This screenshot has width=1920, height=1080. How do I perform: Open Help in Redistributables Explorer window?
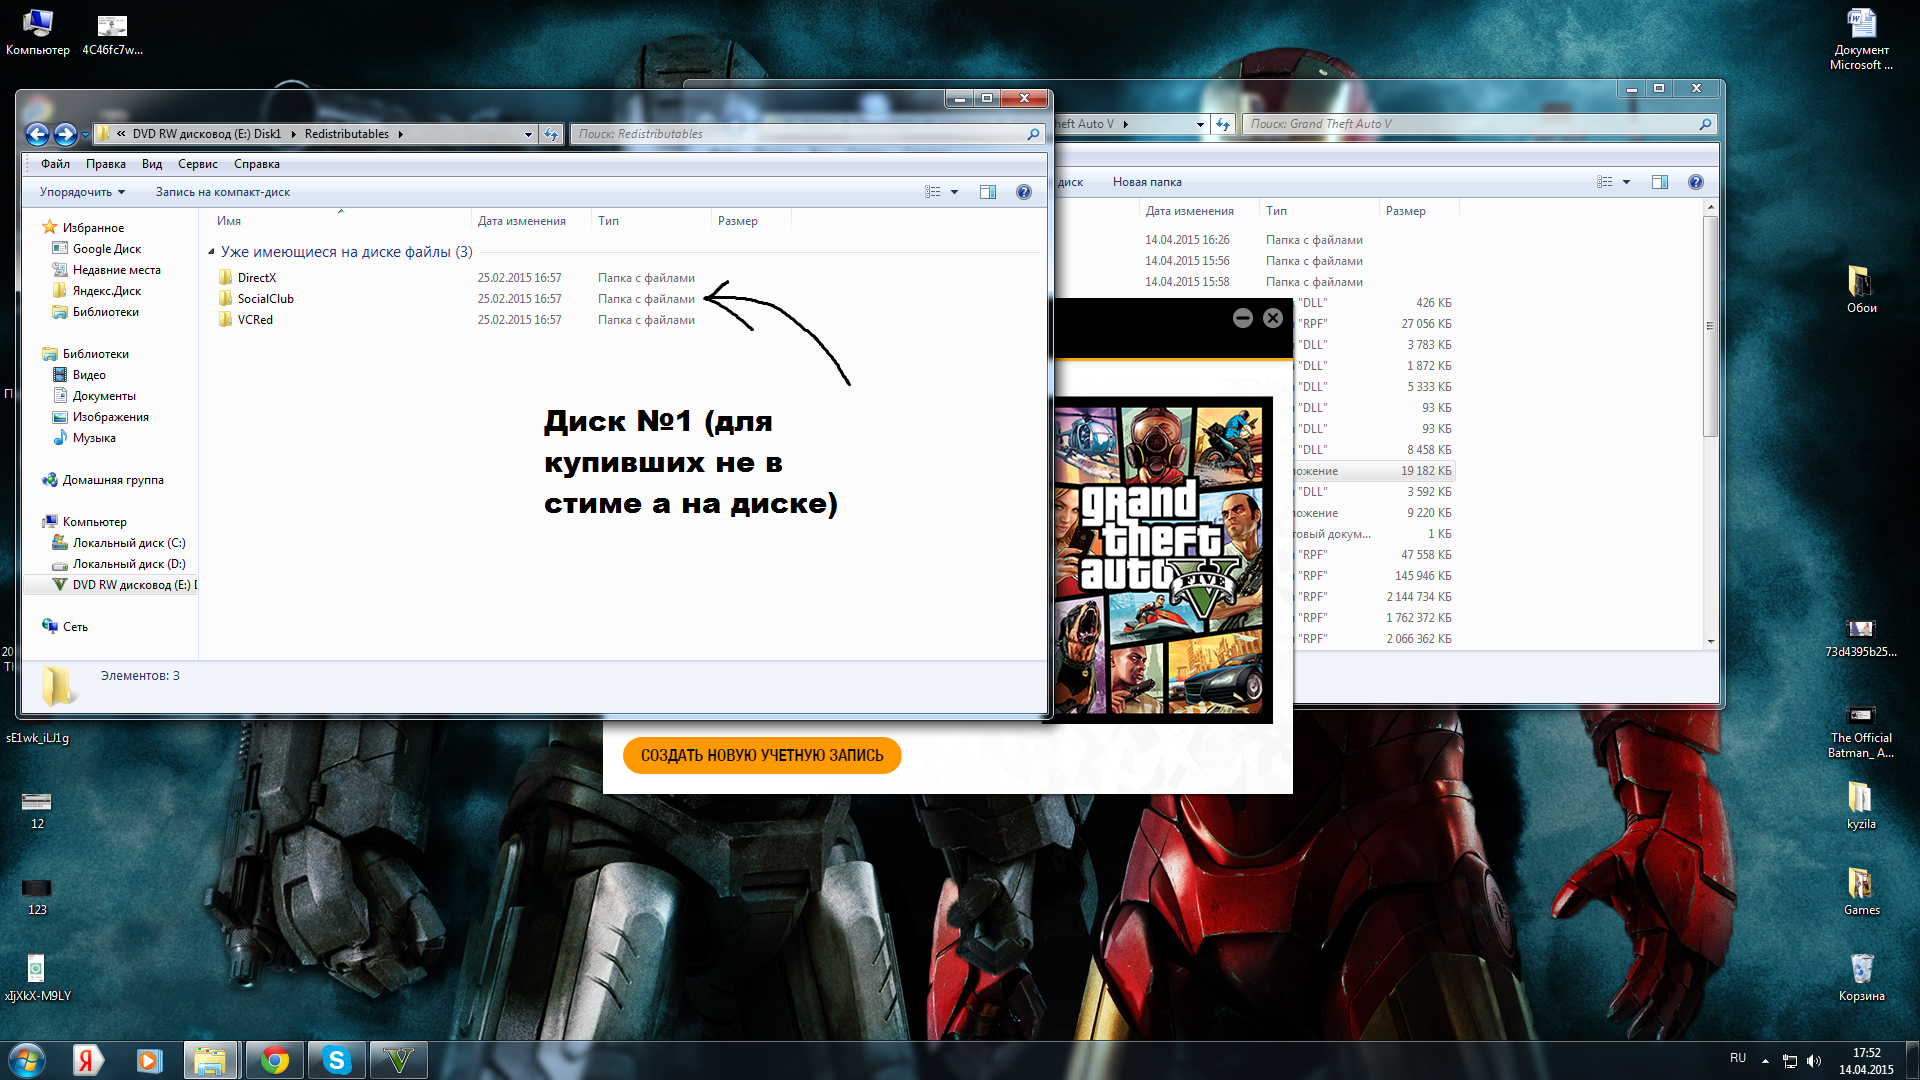[1023, 192]
